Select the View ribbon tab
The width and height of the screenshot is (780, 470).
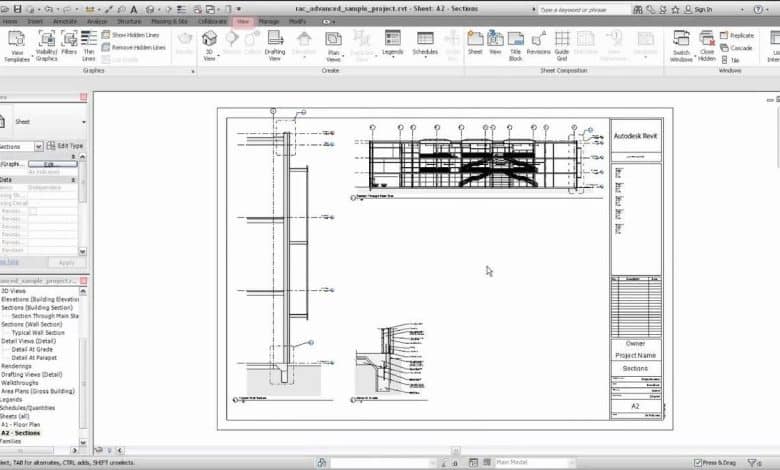click(243, 21)
